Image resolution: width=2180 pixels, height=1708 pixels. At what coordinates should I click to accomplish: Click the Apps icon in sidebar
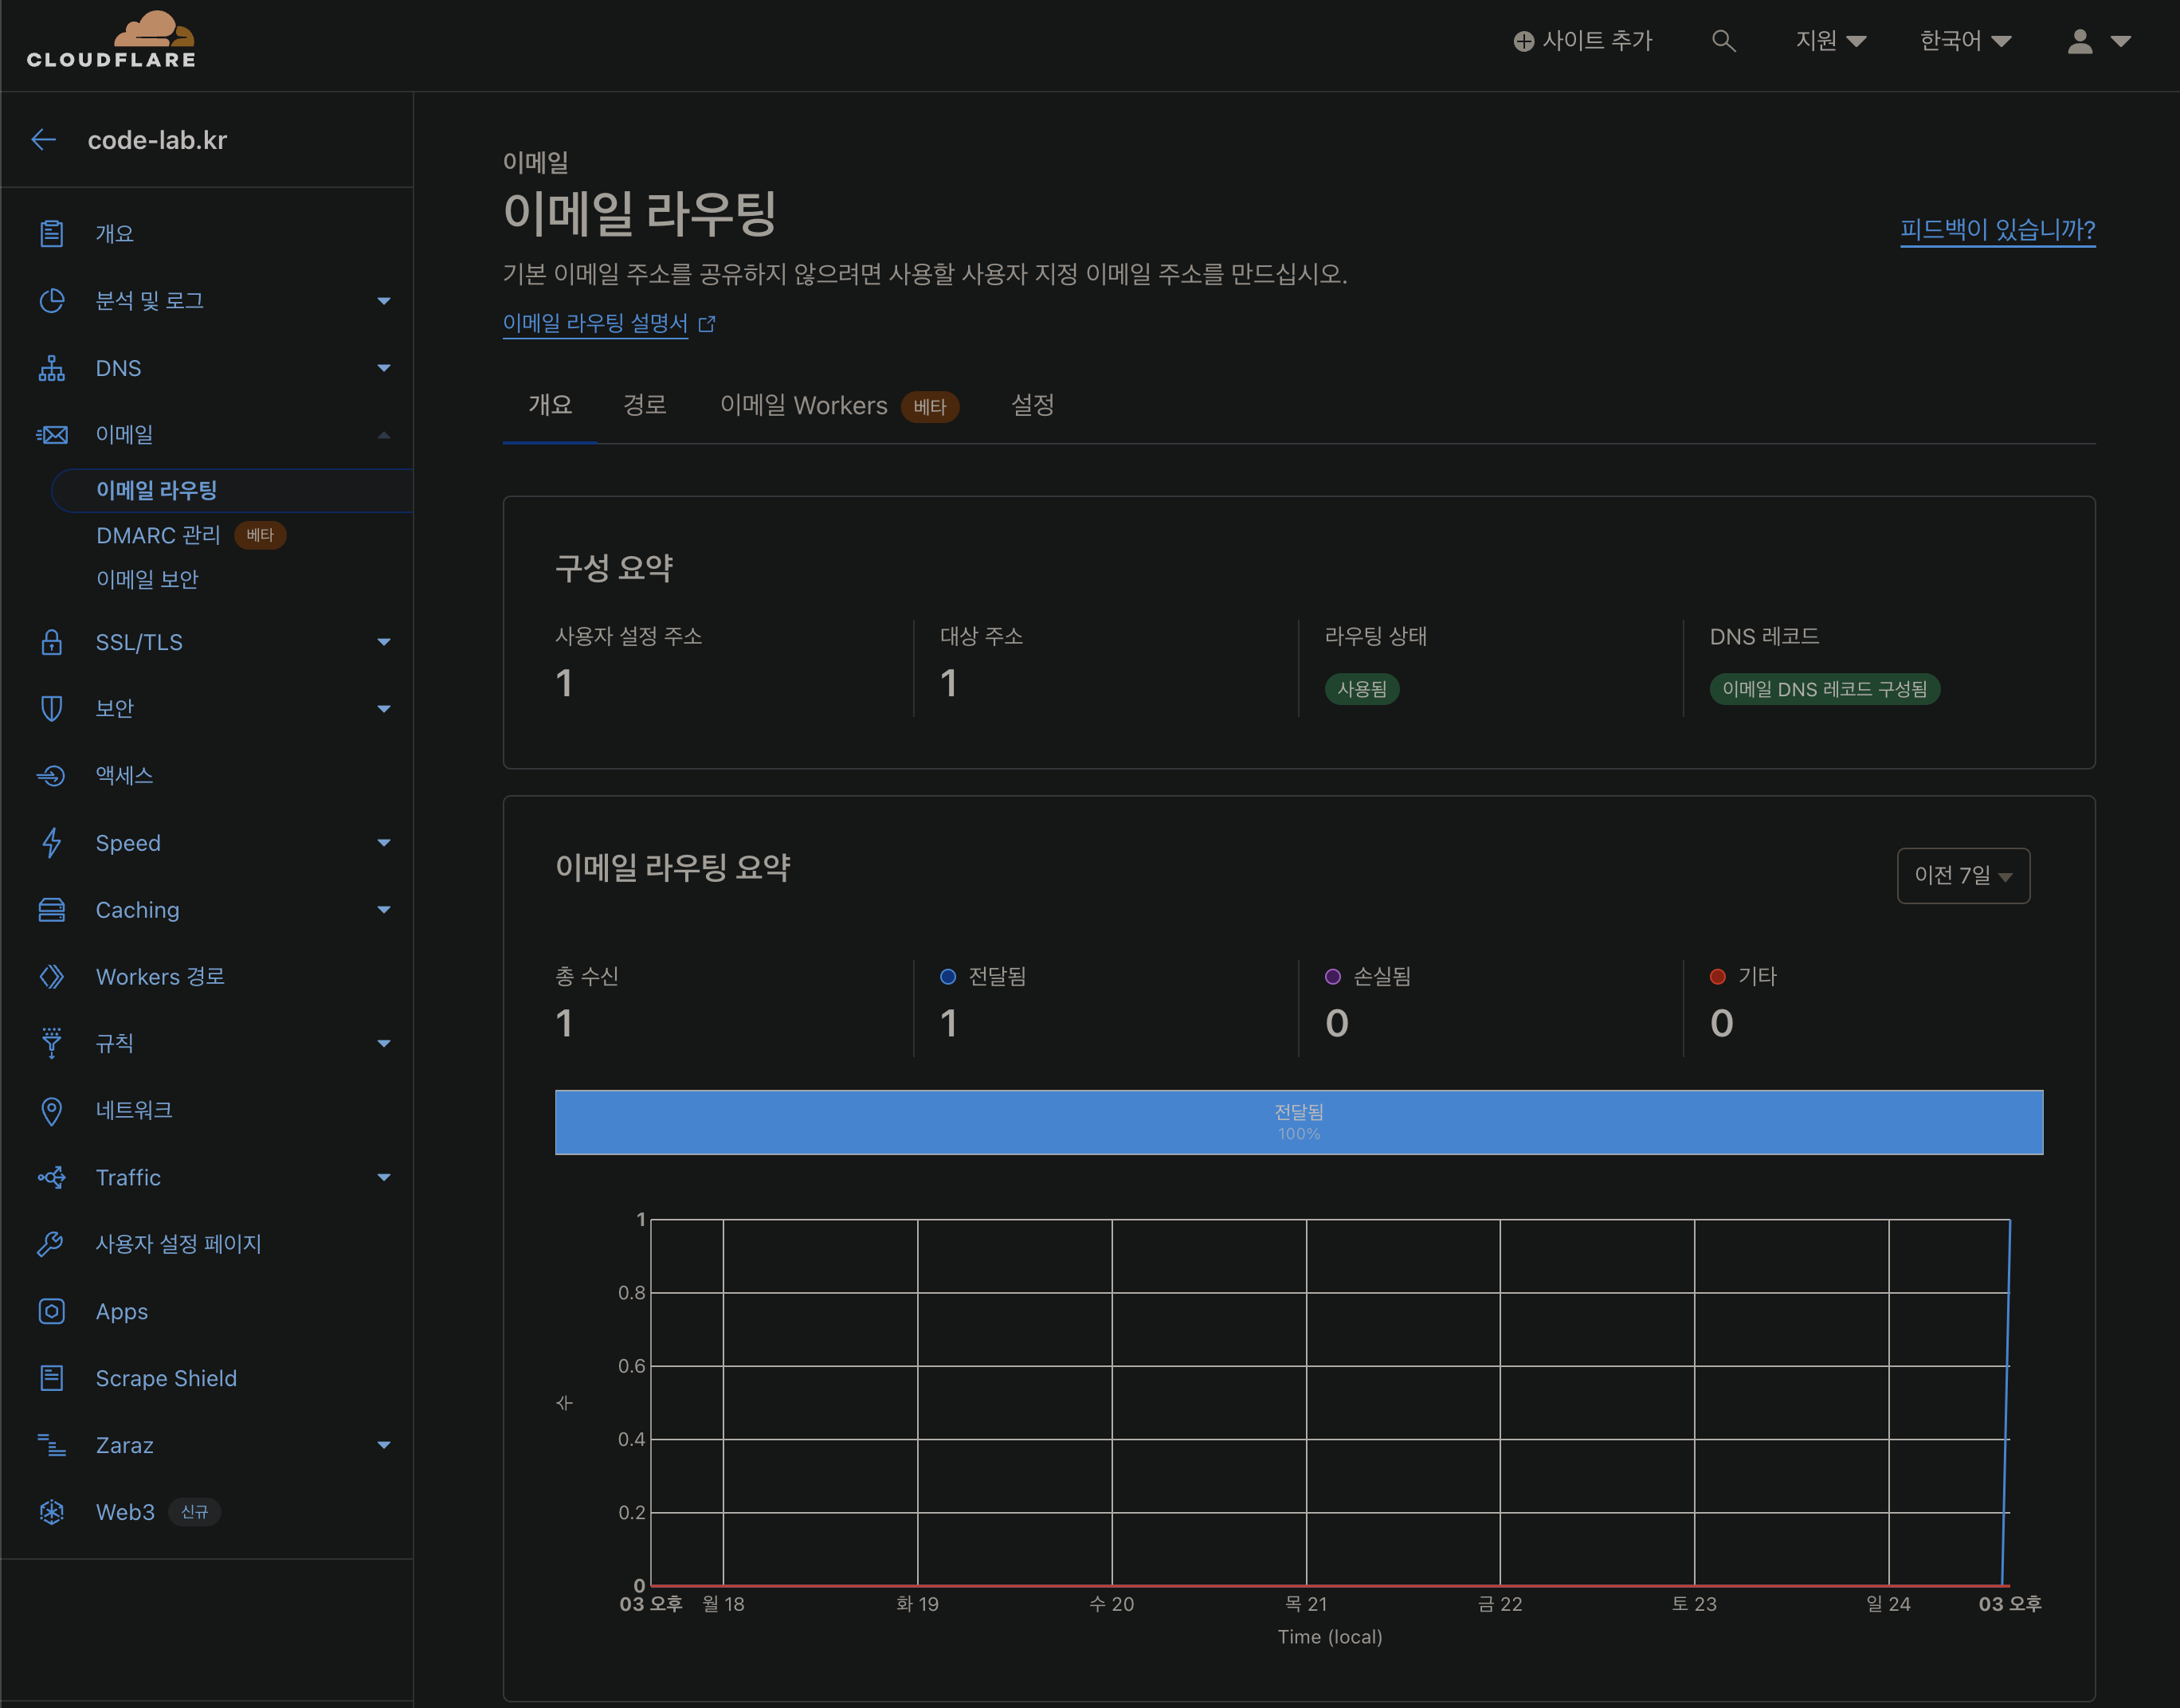(x=52, y=1311)
